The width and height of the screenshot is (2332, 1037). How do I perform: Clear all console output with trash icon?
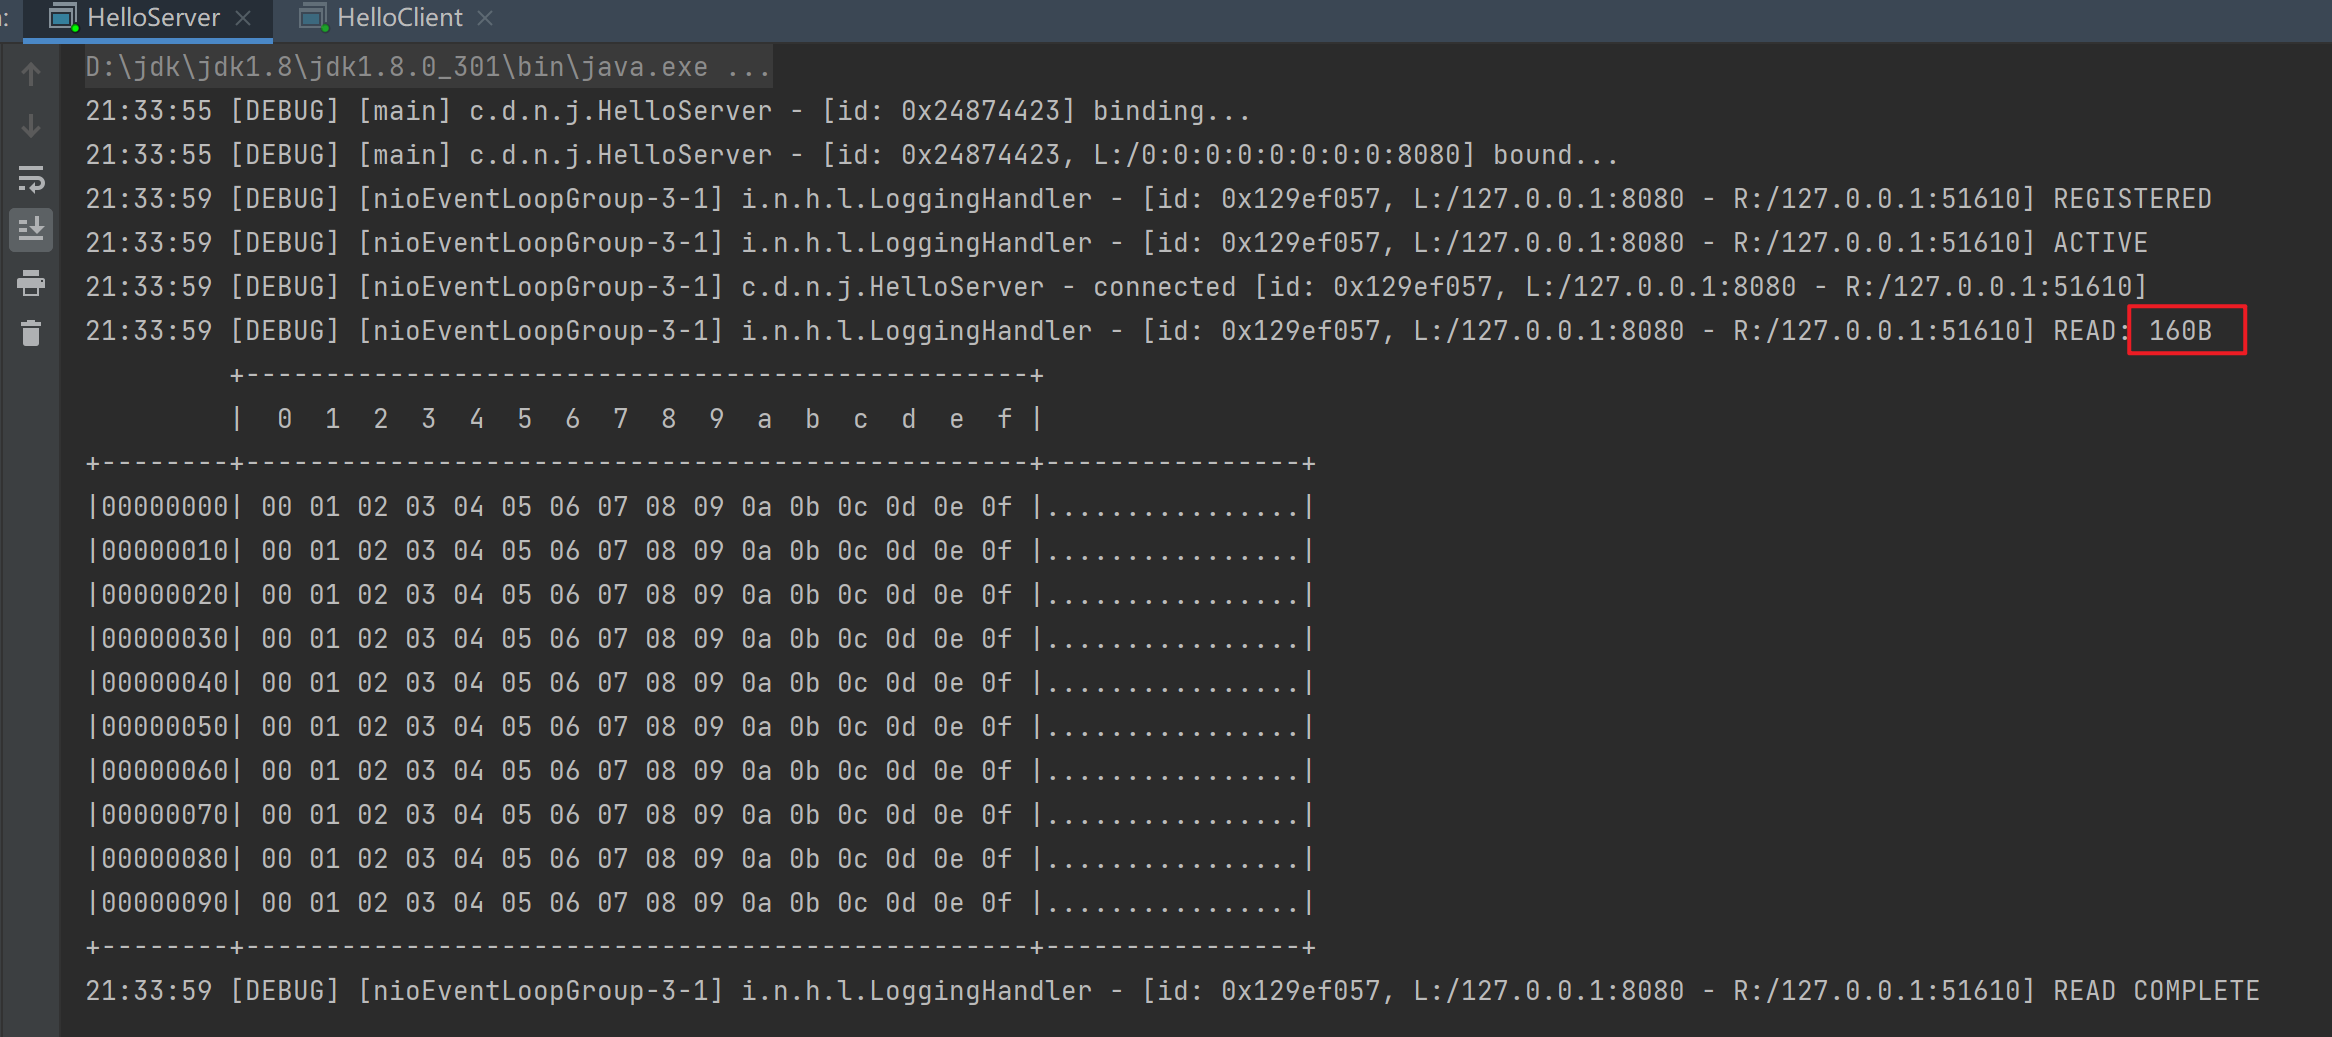(31, 334)
